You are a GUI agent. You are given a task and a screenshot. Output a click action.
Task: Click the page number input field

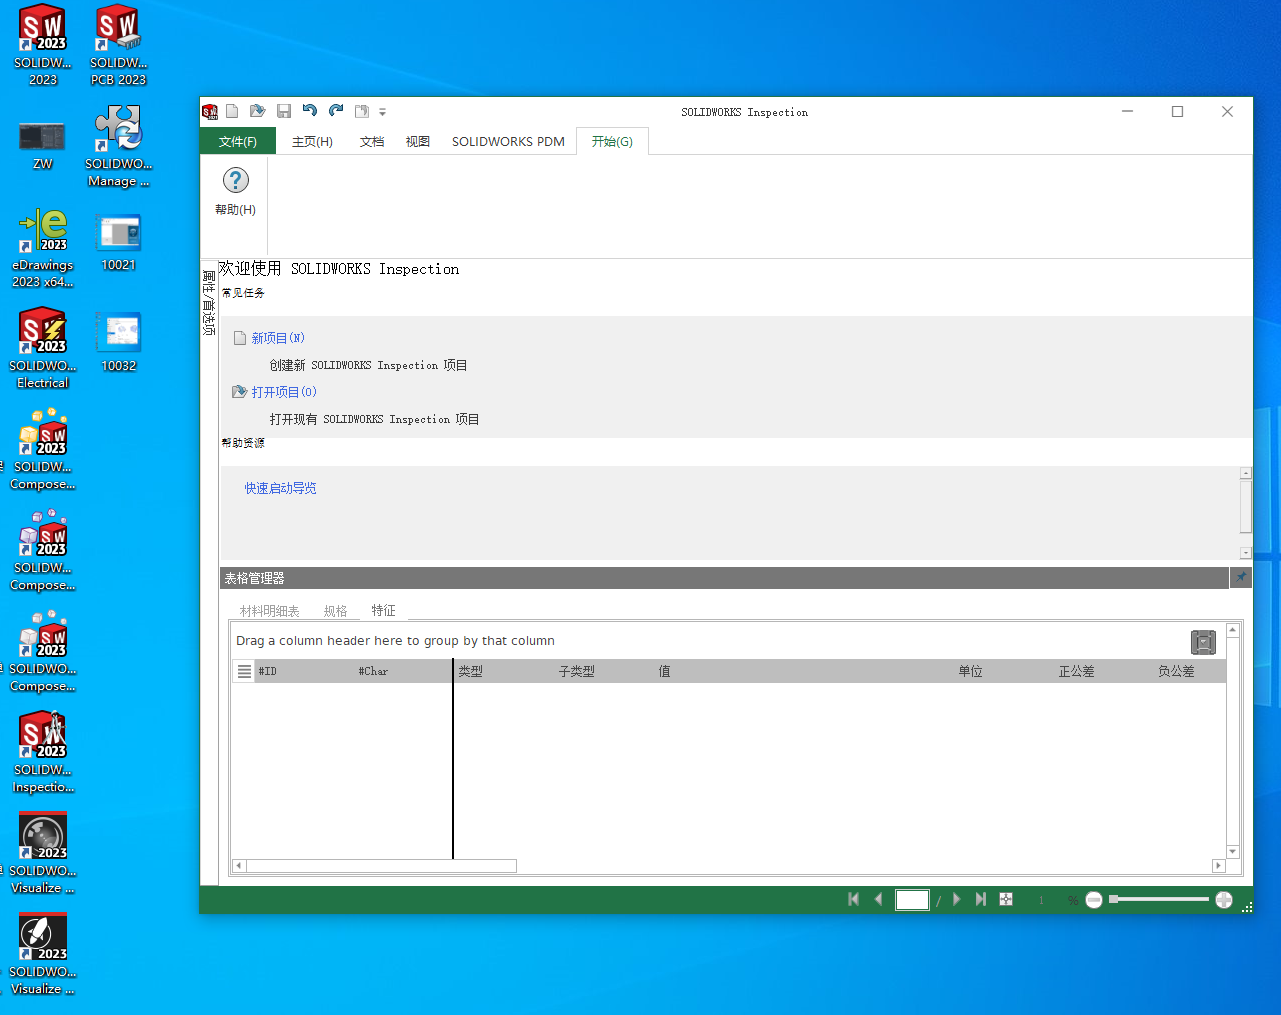point(912,900)
